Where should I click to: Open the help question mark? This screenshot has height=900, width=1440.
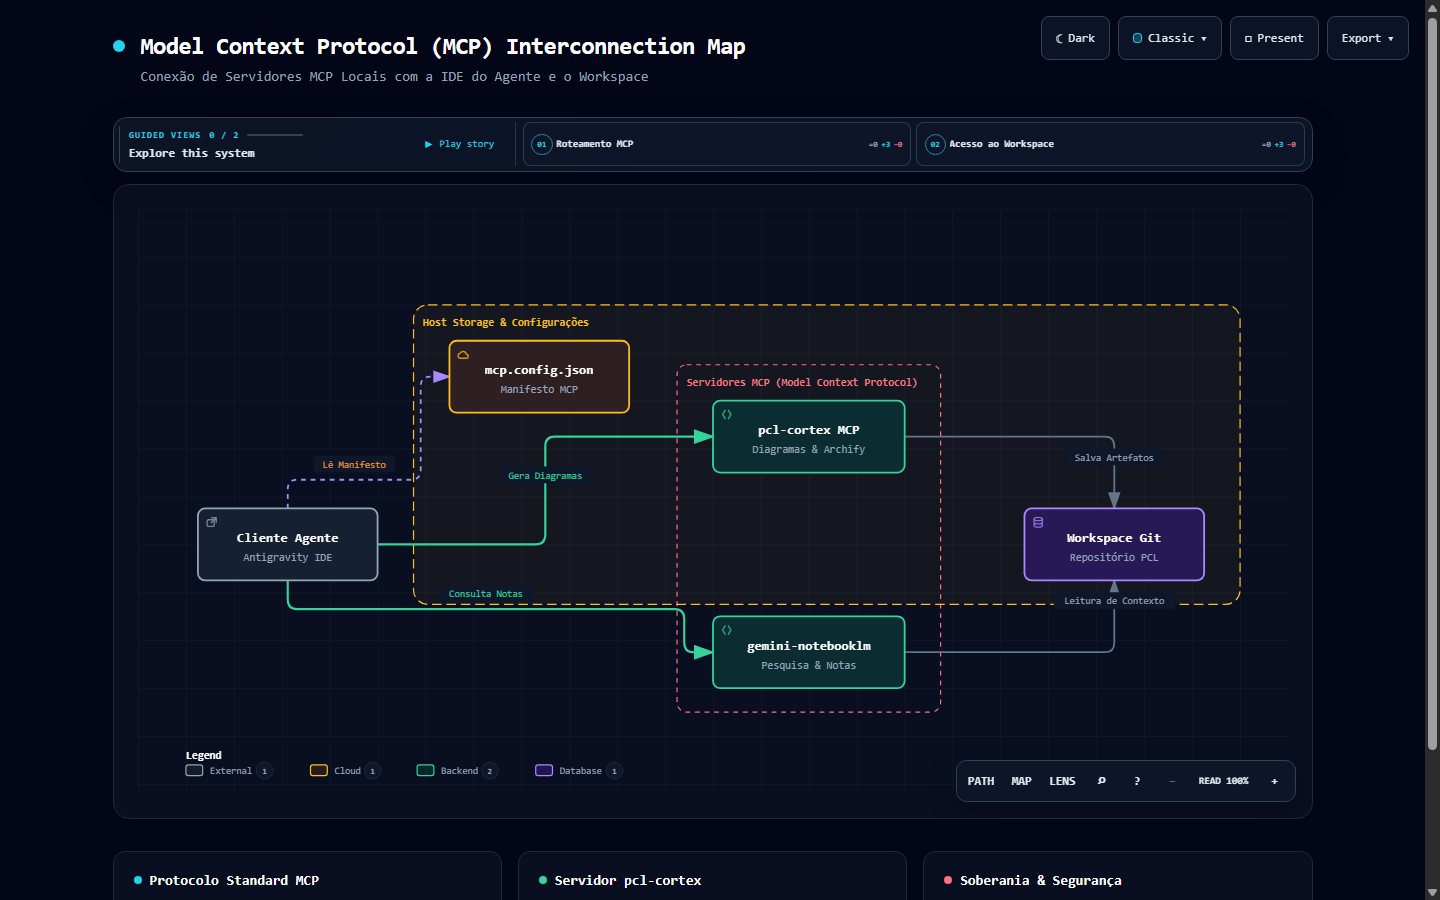pos(1137,781)
